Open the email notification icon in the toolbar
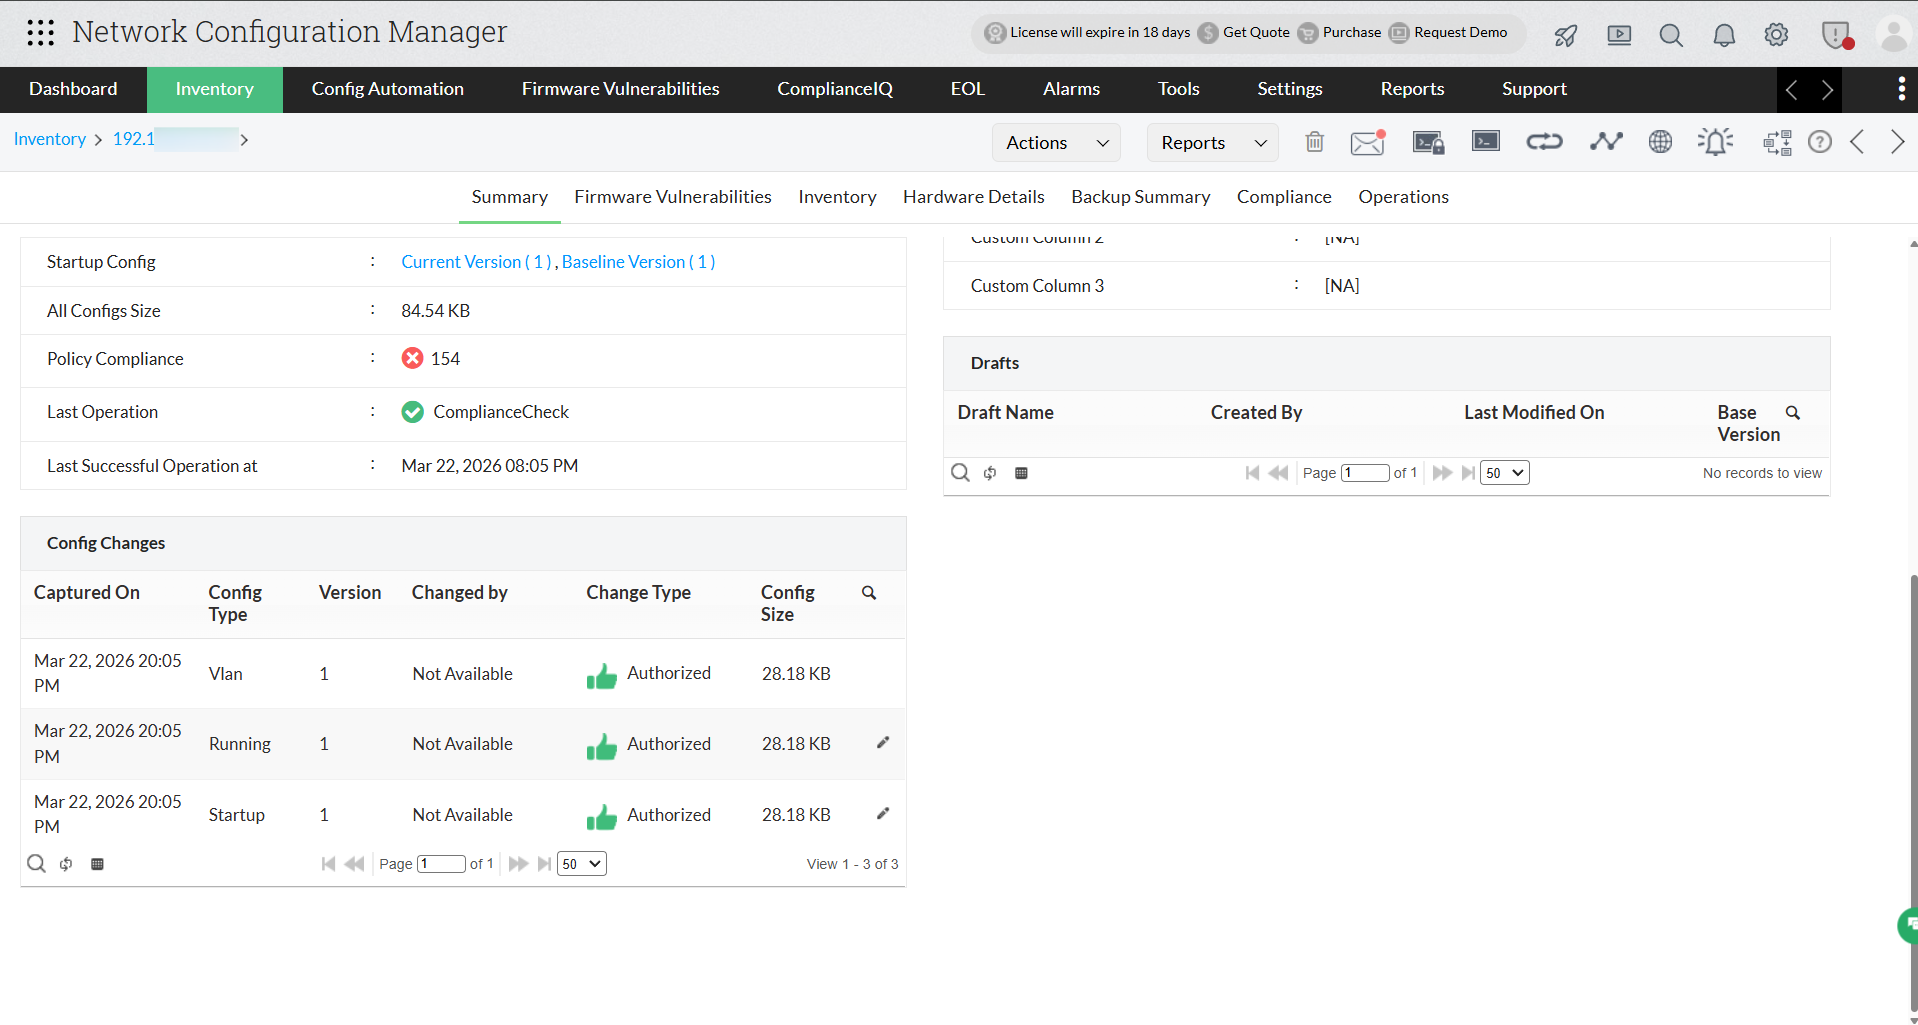 pyautogui.click(x=1367, y=142)
